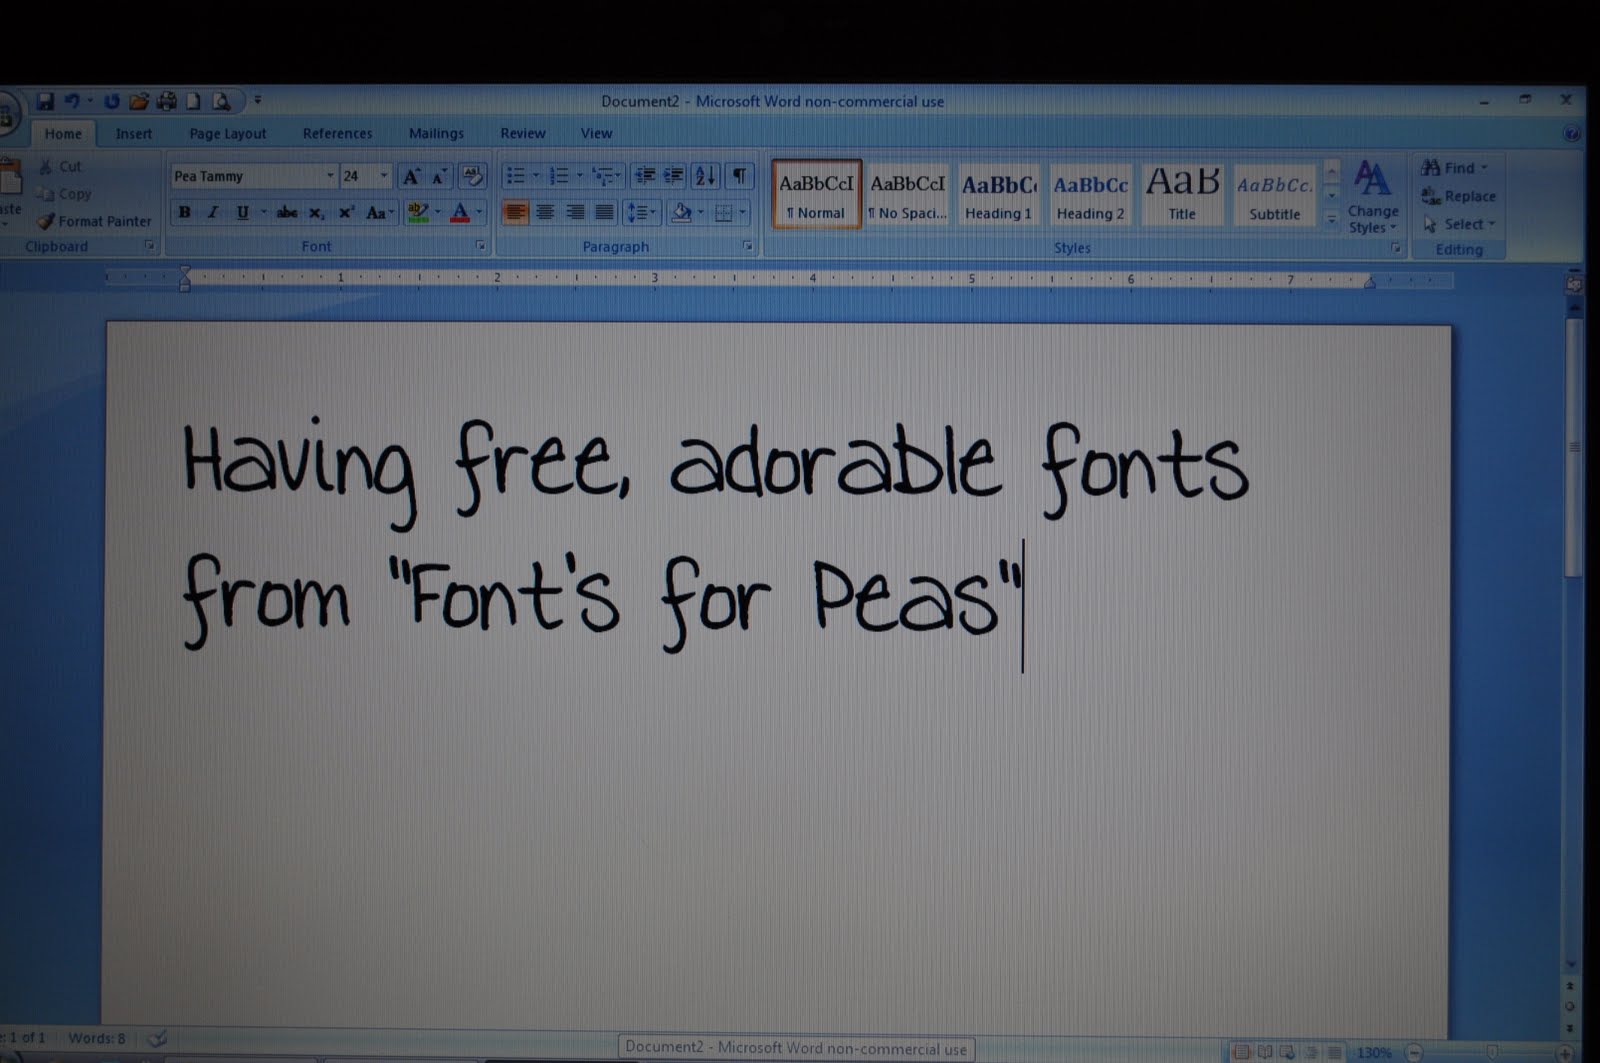
Task: Click the Numbering list icon
Action: [x=559, y=176]
